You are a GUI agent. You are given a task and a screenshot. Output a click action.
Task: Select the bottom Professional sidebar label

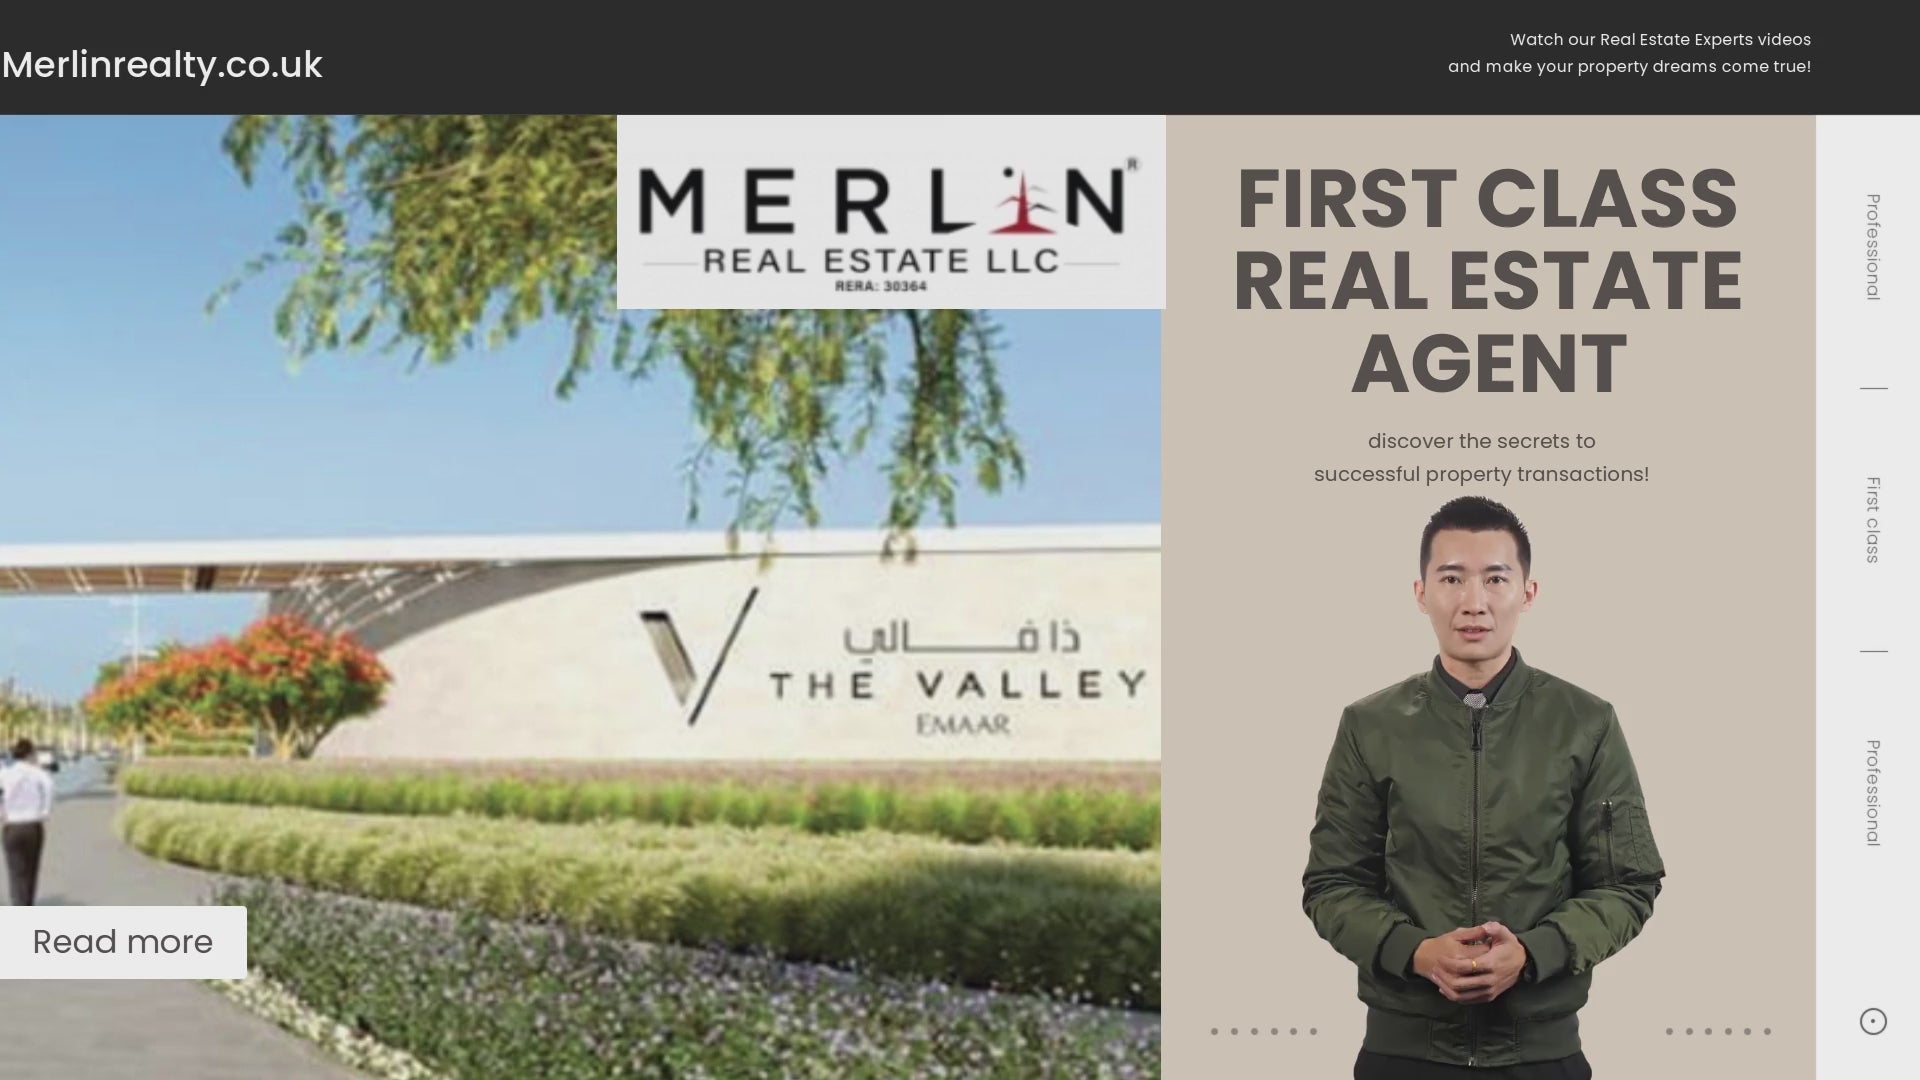tap(1873, 793)
